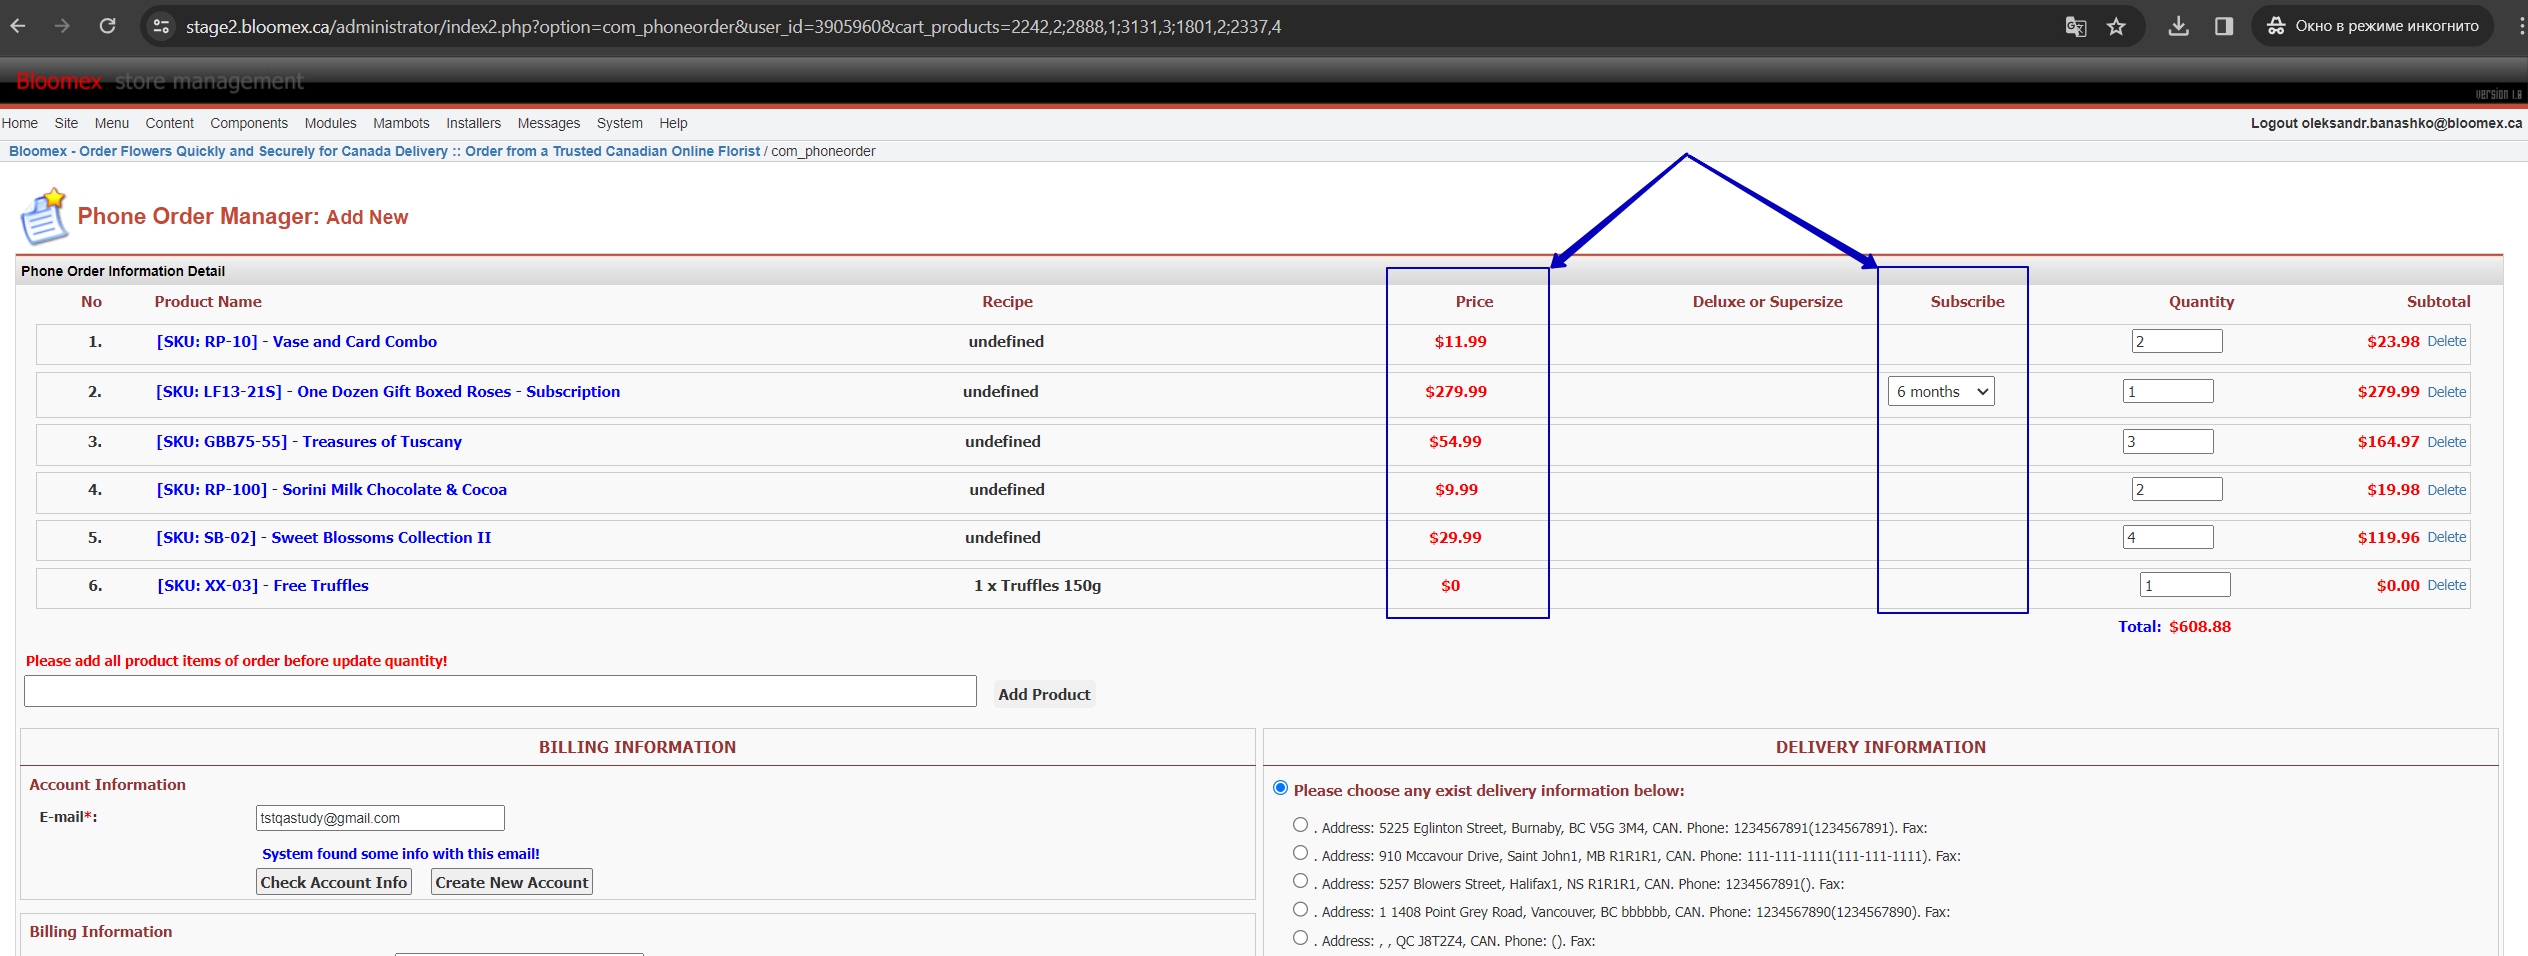Image resolution: width=2528 pixels, height=956 pixels.
Task: Click the add product search field
Action: pos(500,691)
